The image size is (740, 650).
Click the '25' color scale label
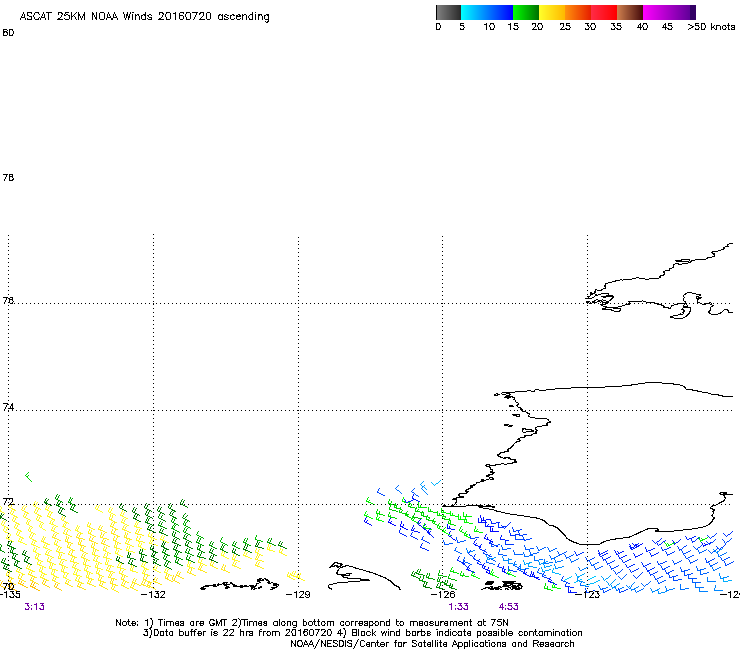tap(565, 27)
